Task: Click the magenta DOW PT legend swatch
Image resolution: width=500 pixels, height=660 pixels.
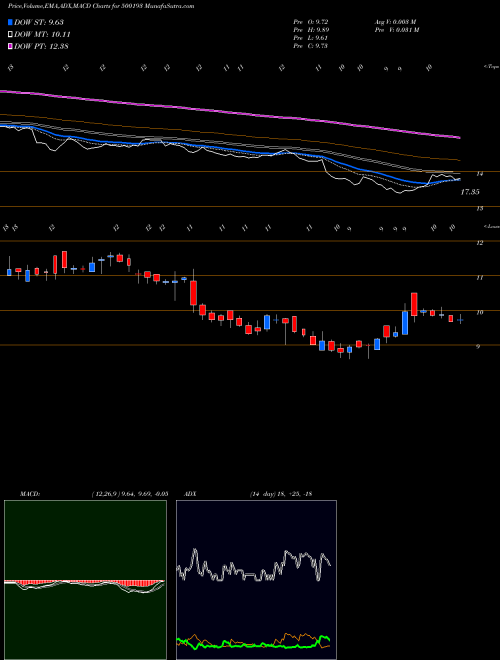Action: (11, 46)
